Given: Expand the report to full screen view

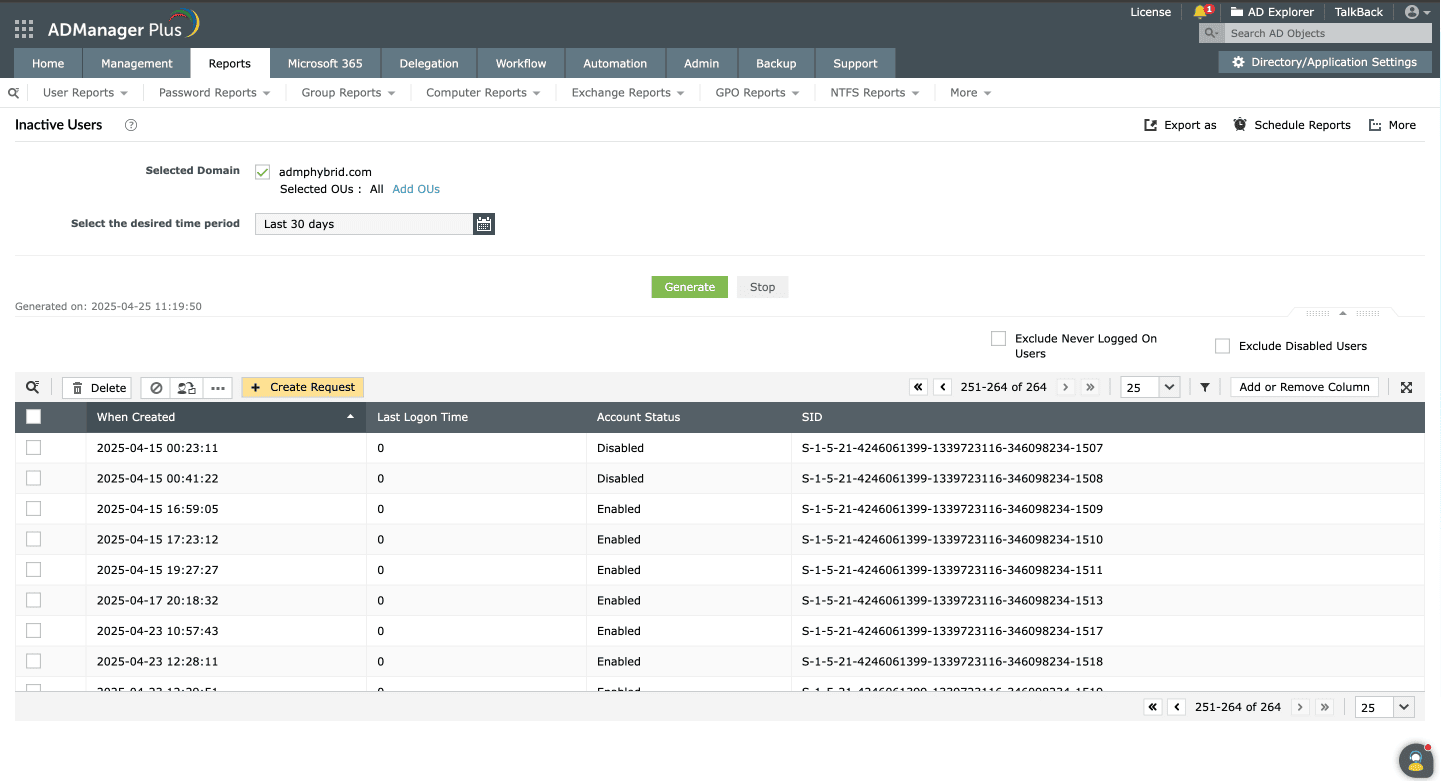Looking at the screenshot, I should point(1406,387).
